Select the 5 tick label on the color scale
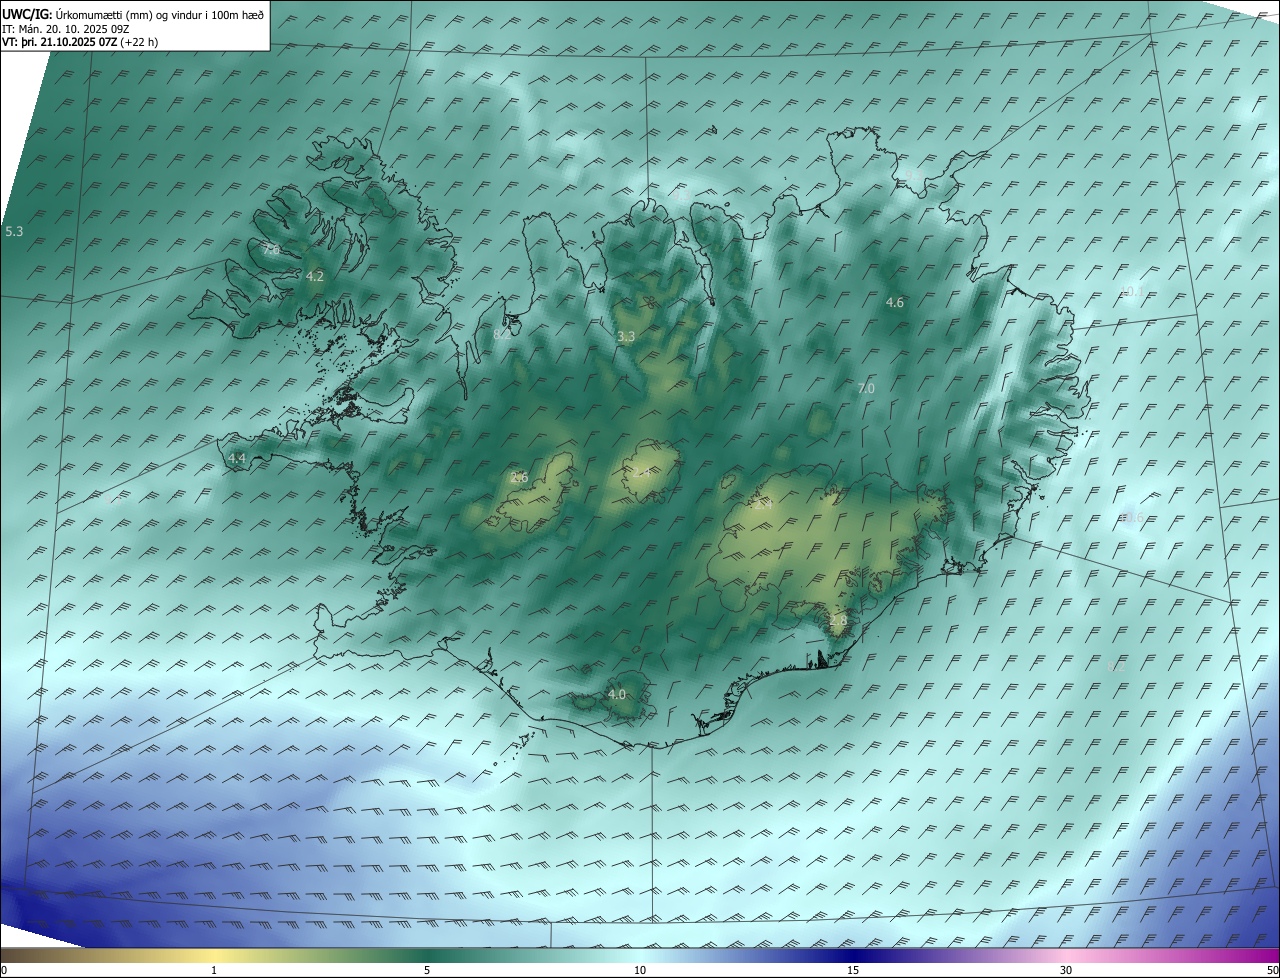Viewport: 1280px width, 978px height. [427, 970]
